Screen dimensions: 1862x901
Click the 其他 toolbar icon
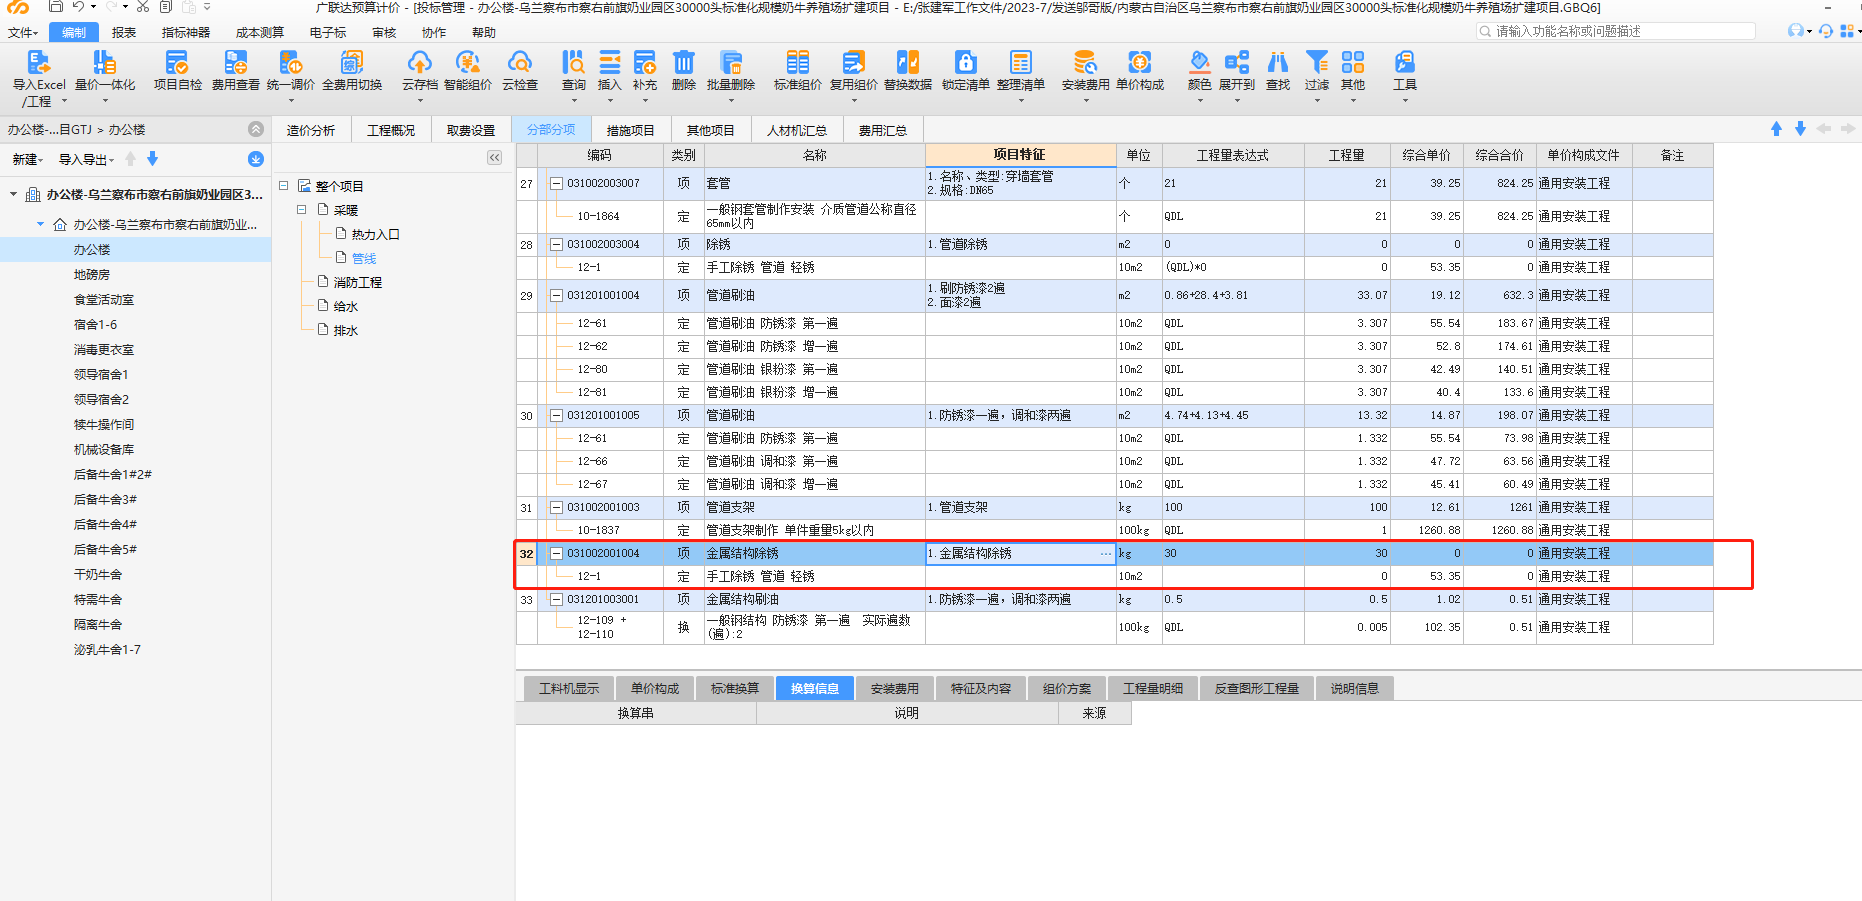pyautogui.click(x=1353, y=62)
